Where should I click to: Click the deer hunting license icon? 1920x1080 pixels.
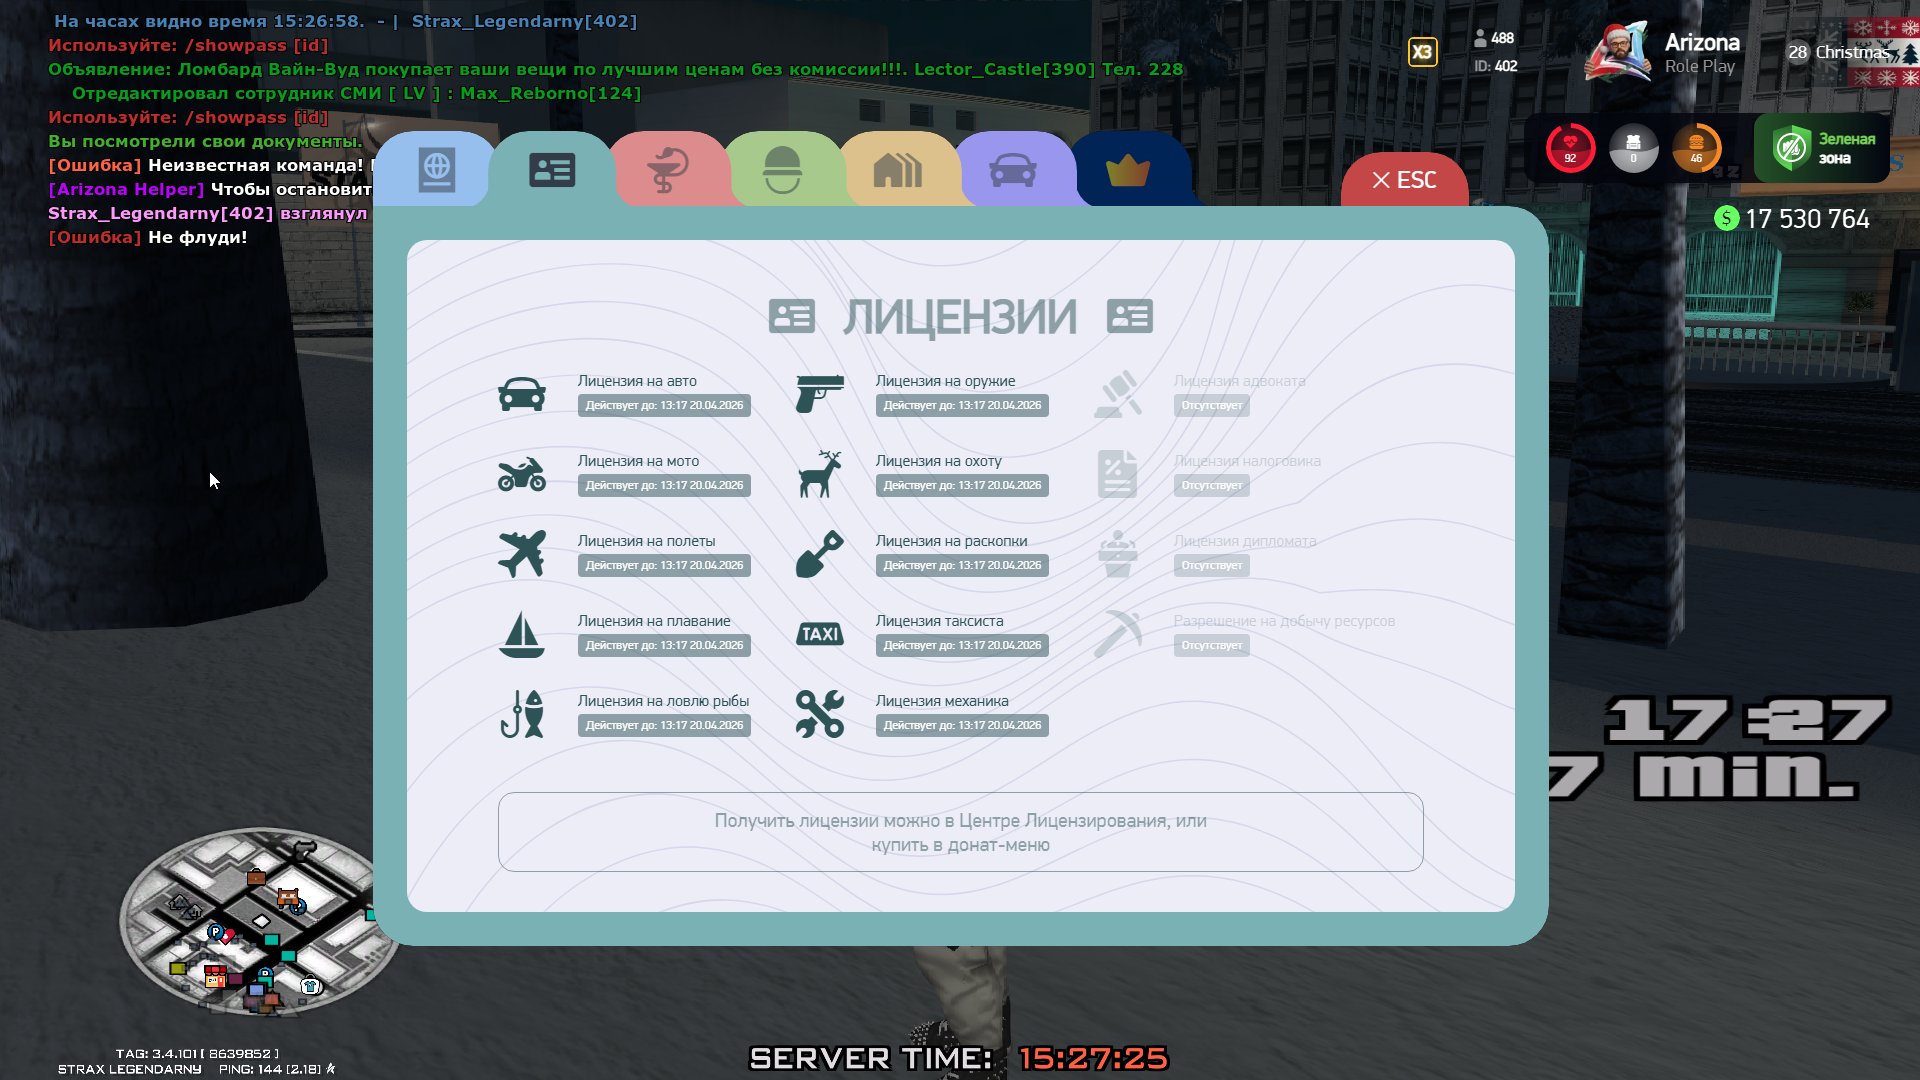pyautogui.click(x=820, y=474)
